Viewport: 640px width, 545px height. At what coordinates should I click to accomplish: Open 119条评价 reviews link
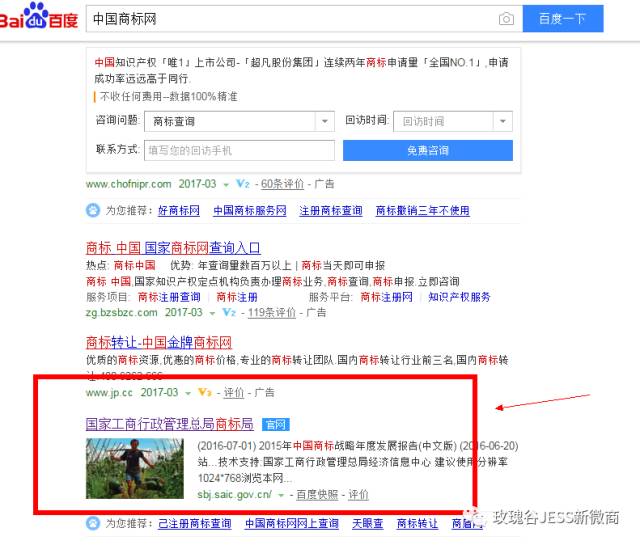tap(272, 313)
